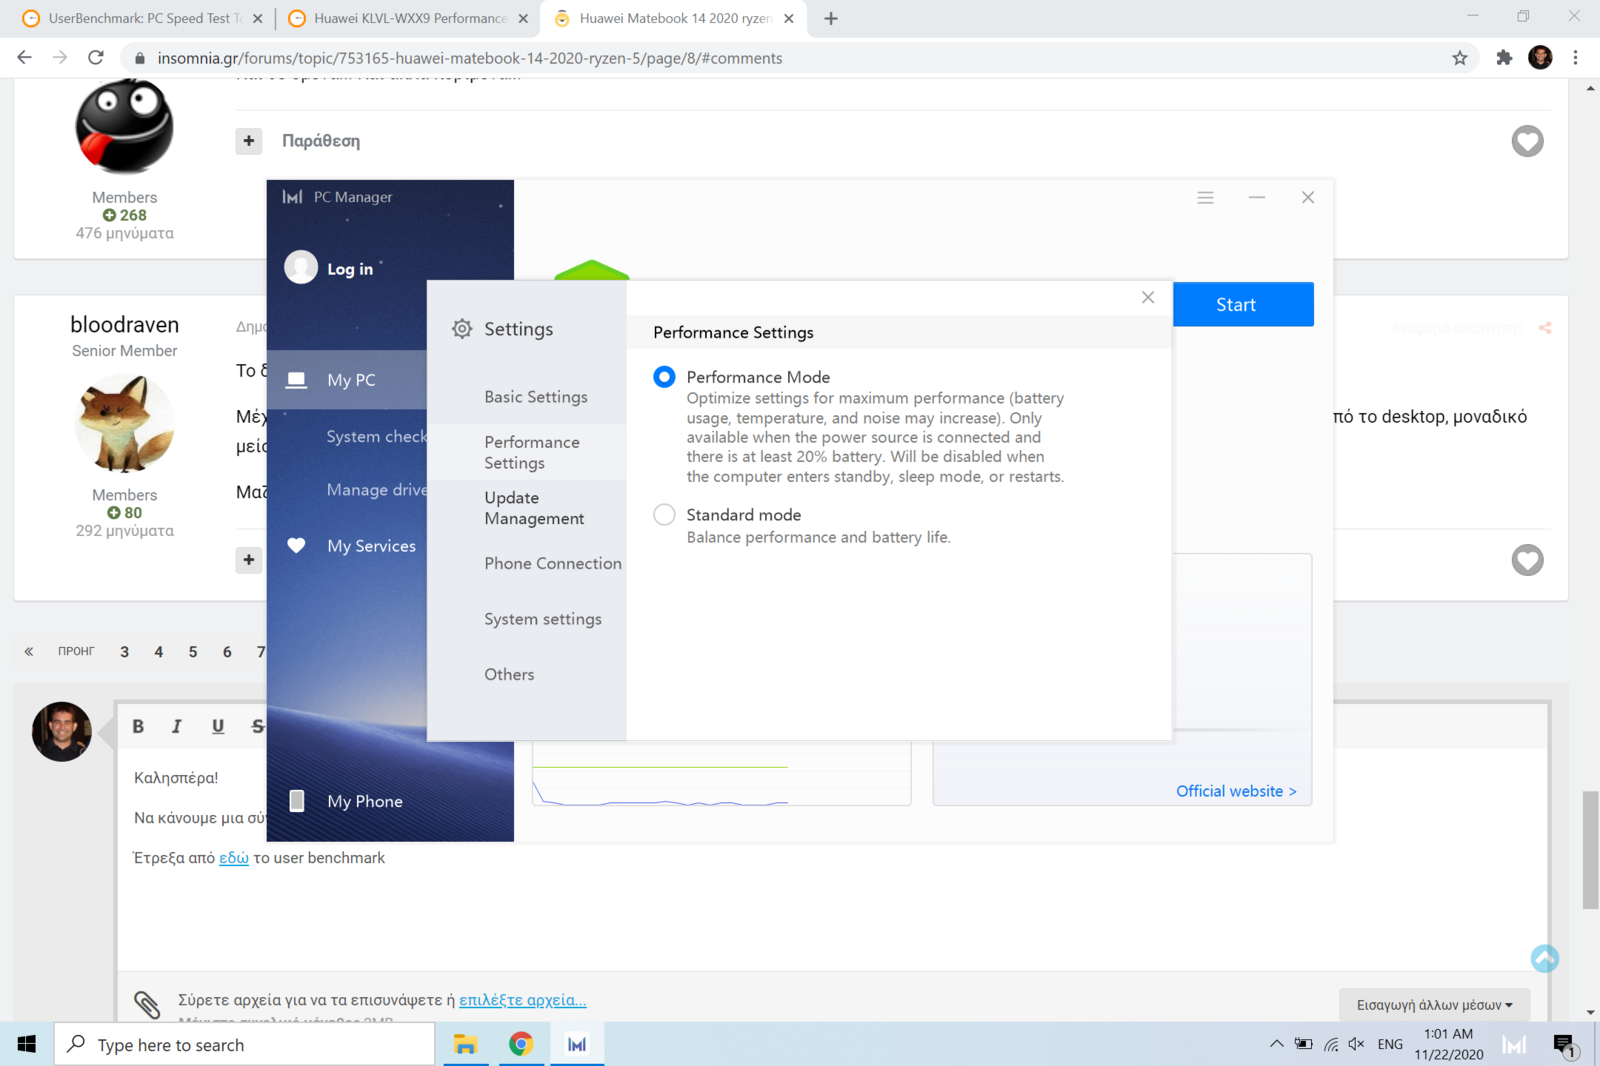Open Phone Connection section
The height and width of the screenshot is (1066, 1600).
pos(553,563)
